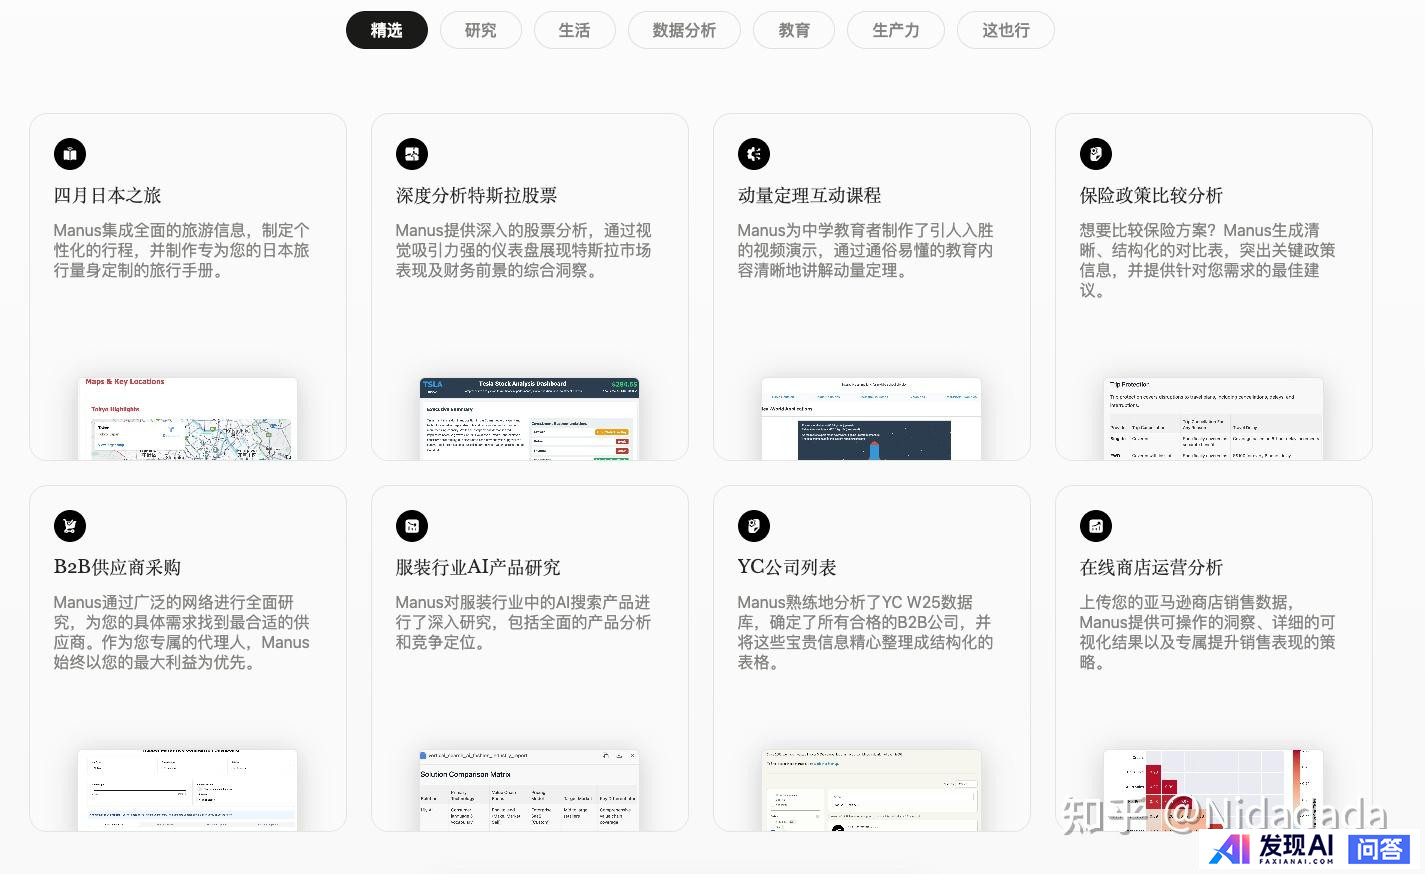Click the 保险政策比较分析 card icon
This screenshot has width=1425, height=874.
pyautogui.click(x=1096, y=154)
